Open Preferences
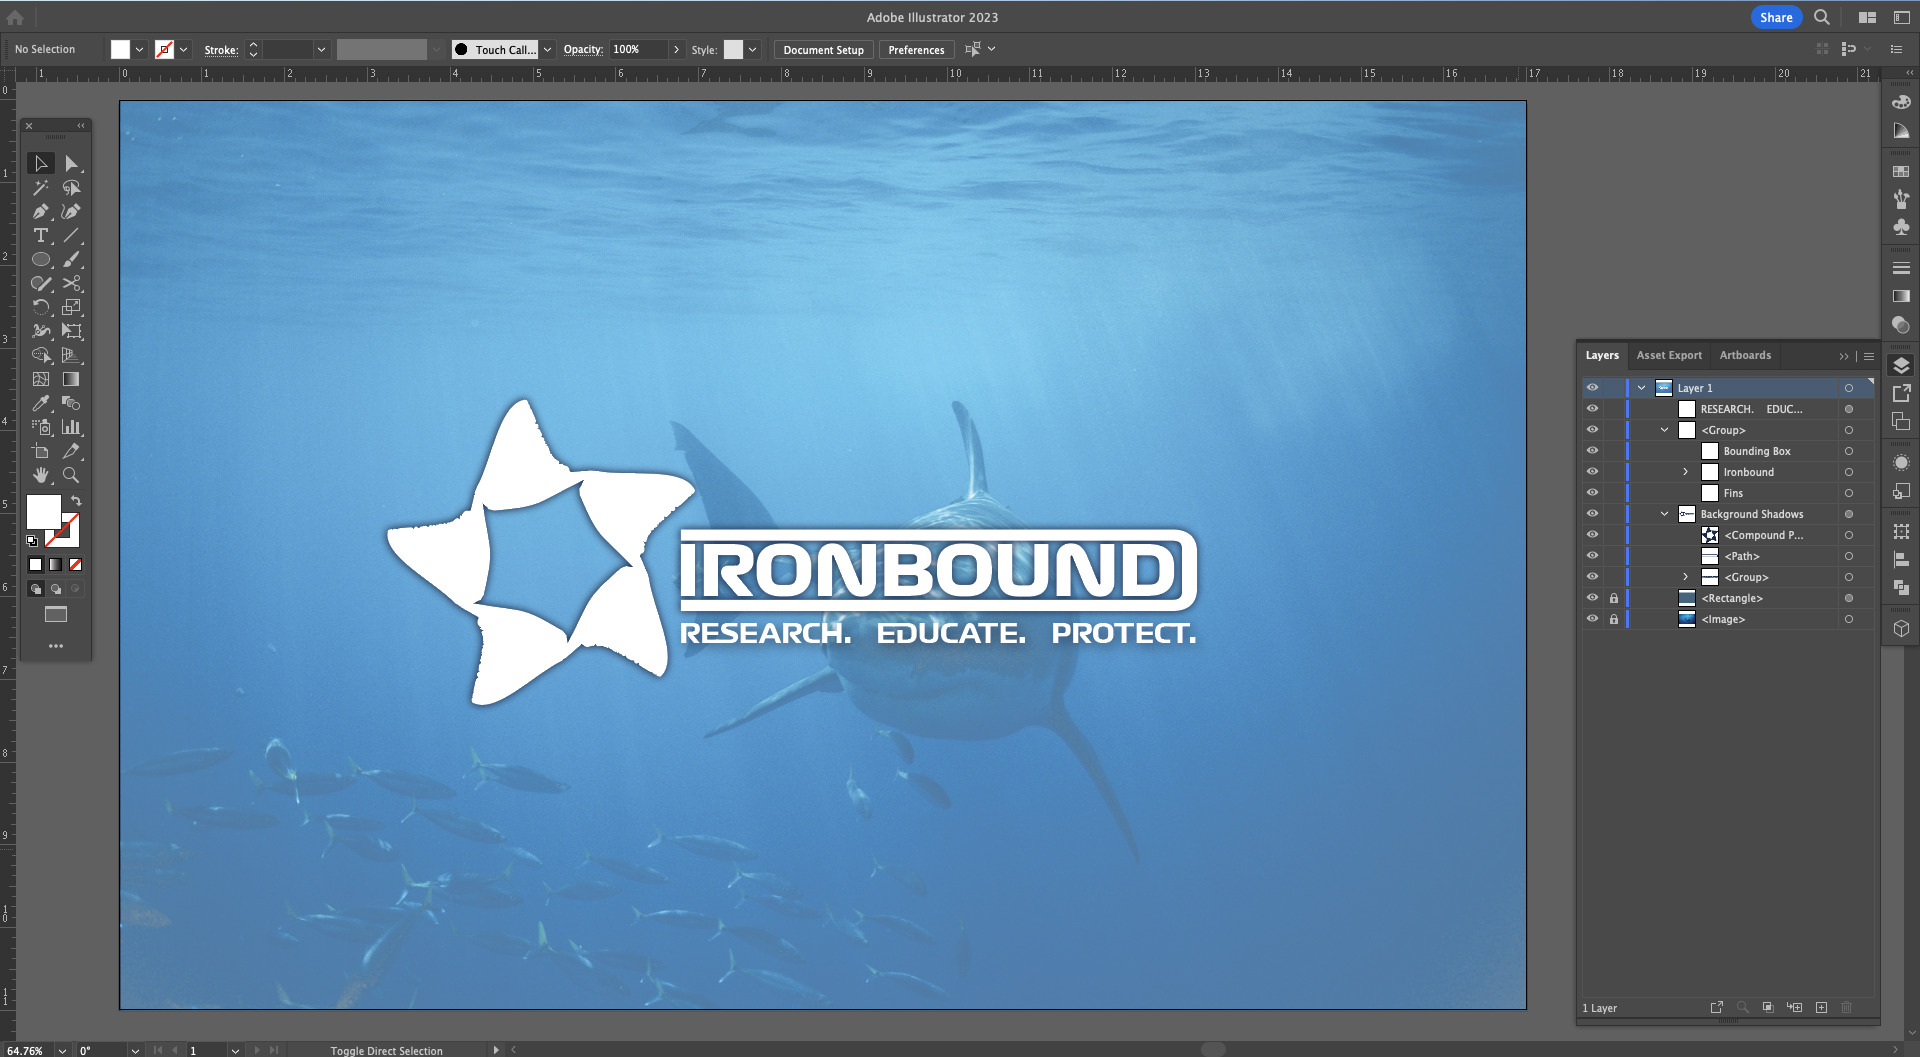This screenshot has width=1920, height=1057. (916, 49)
